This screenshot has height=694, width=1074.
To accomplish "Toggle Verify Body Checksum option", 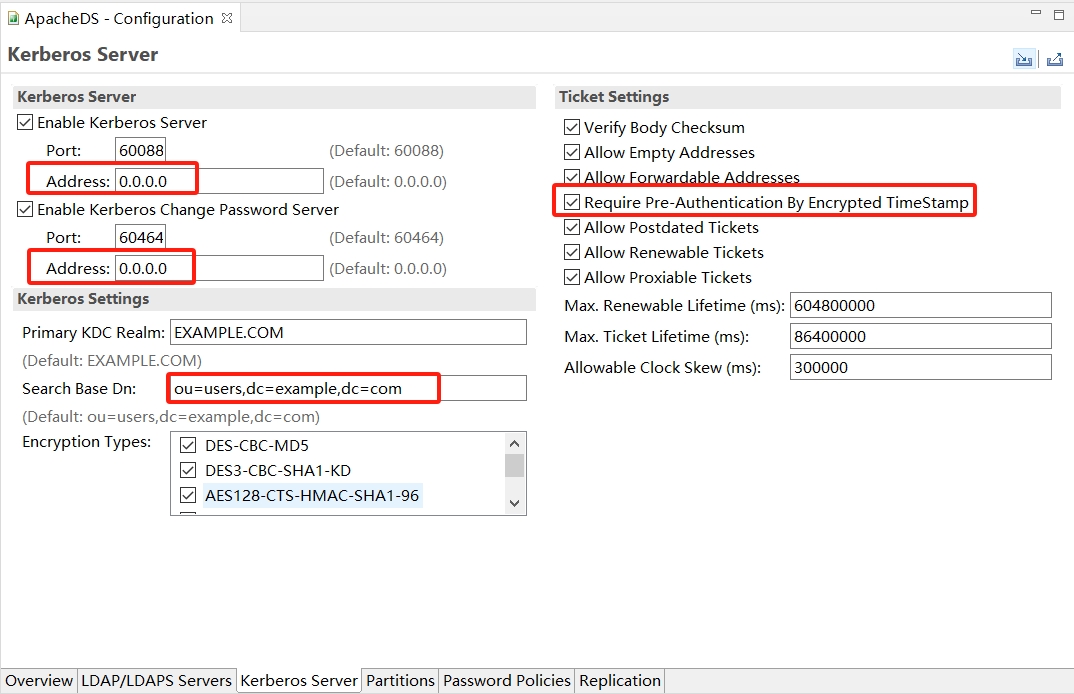I will 572,128.
